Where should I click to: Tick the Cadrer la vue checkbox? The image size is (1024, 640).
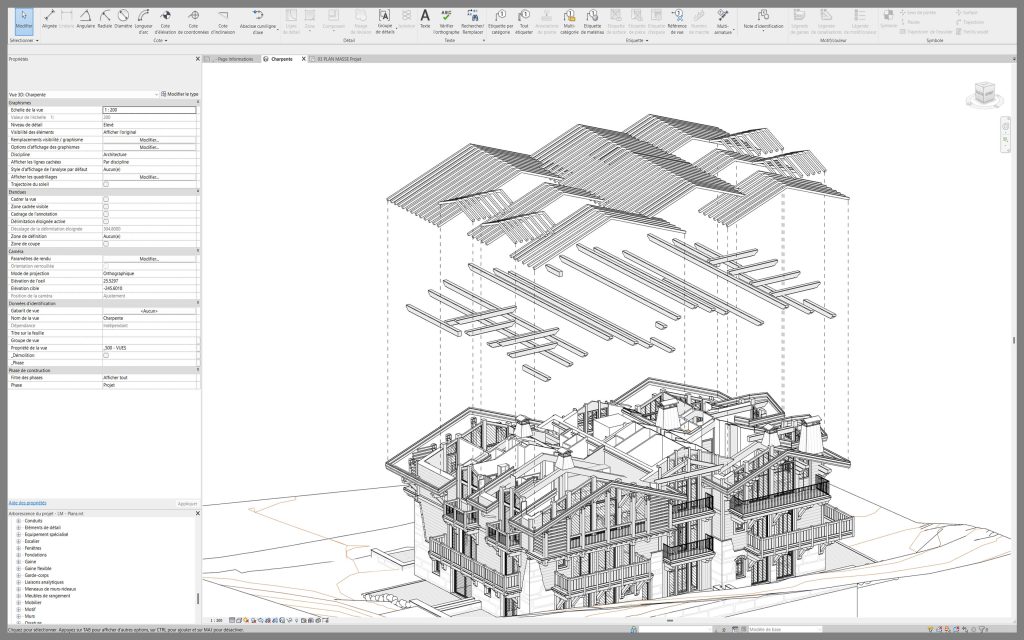[x=106, y=199]
